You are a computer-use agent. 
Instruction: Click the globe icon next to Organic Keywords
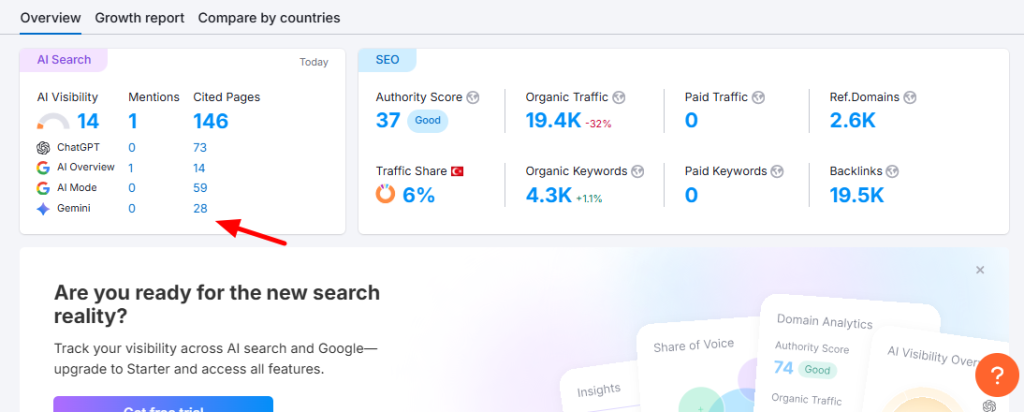point(638,171)
